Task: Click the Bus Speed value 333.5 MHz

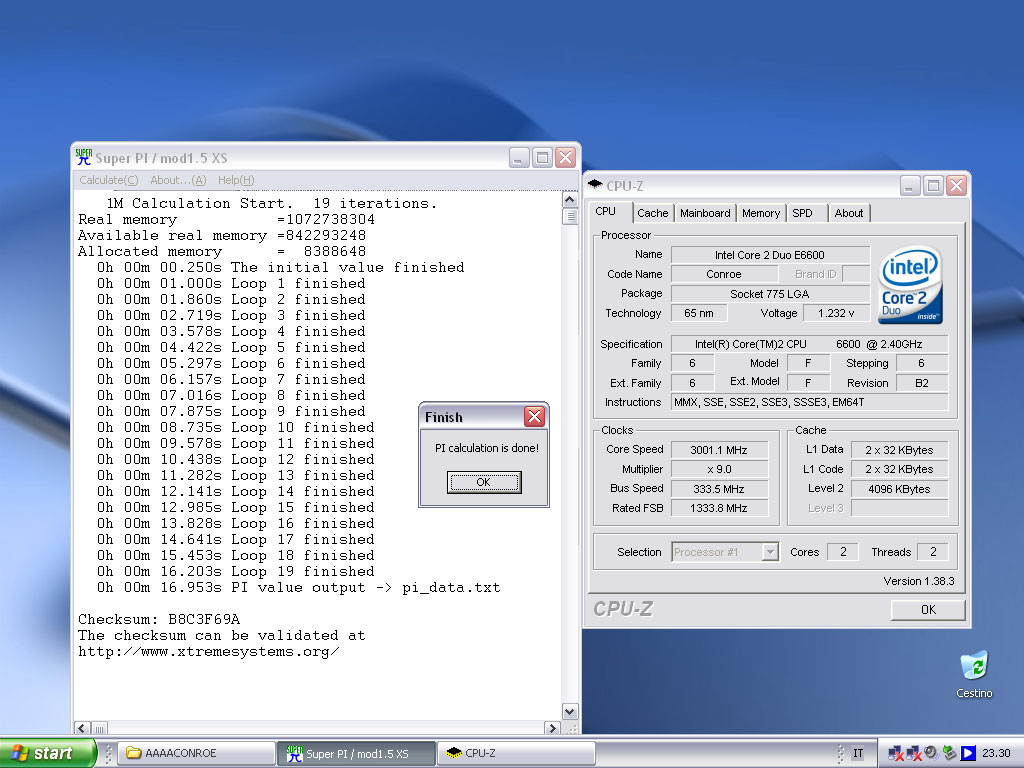Action: (719, 488)
